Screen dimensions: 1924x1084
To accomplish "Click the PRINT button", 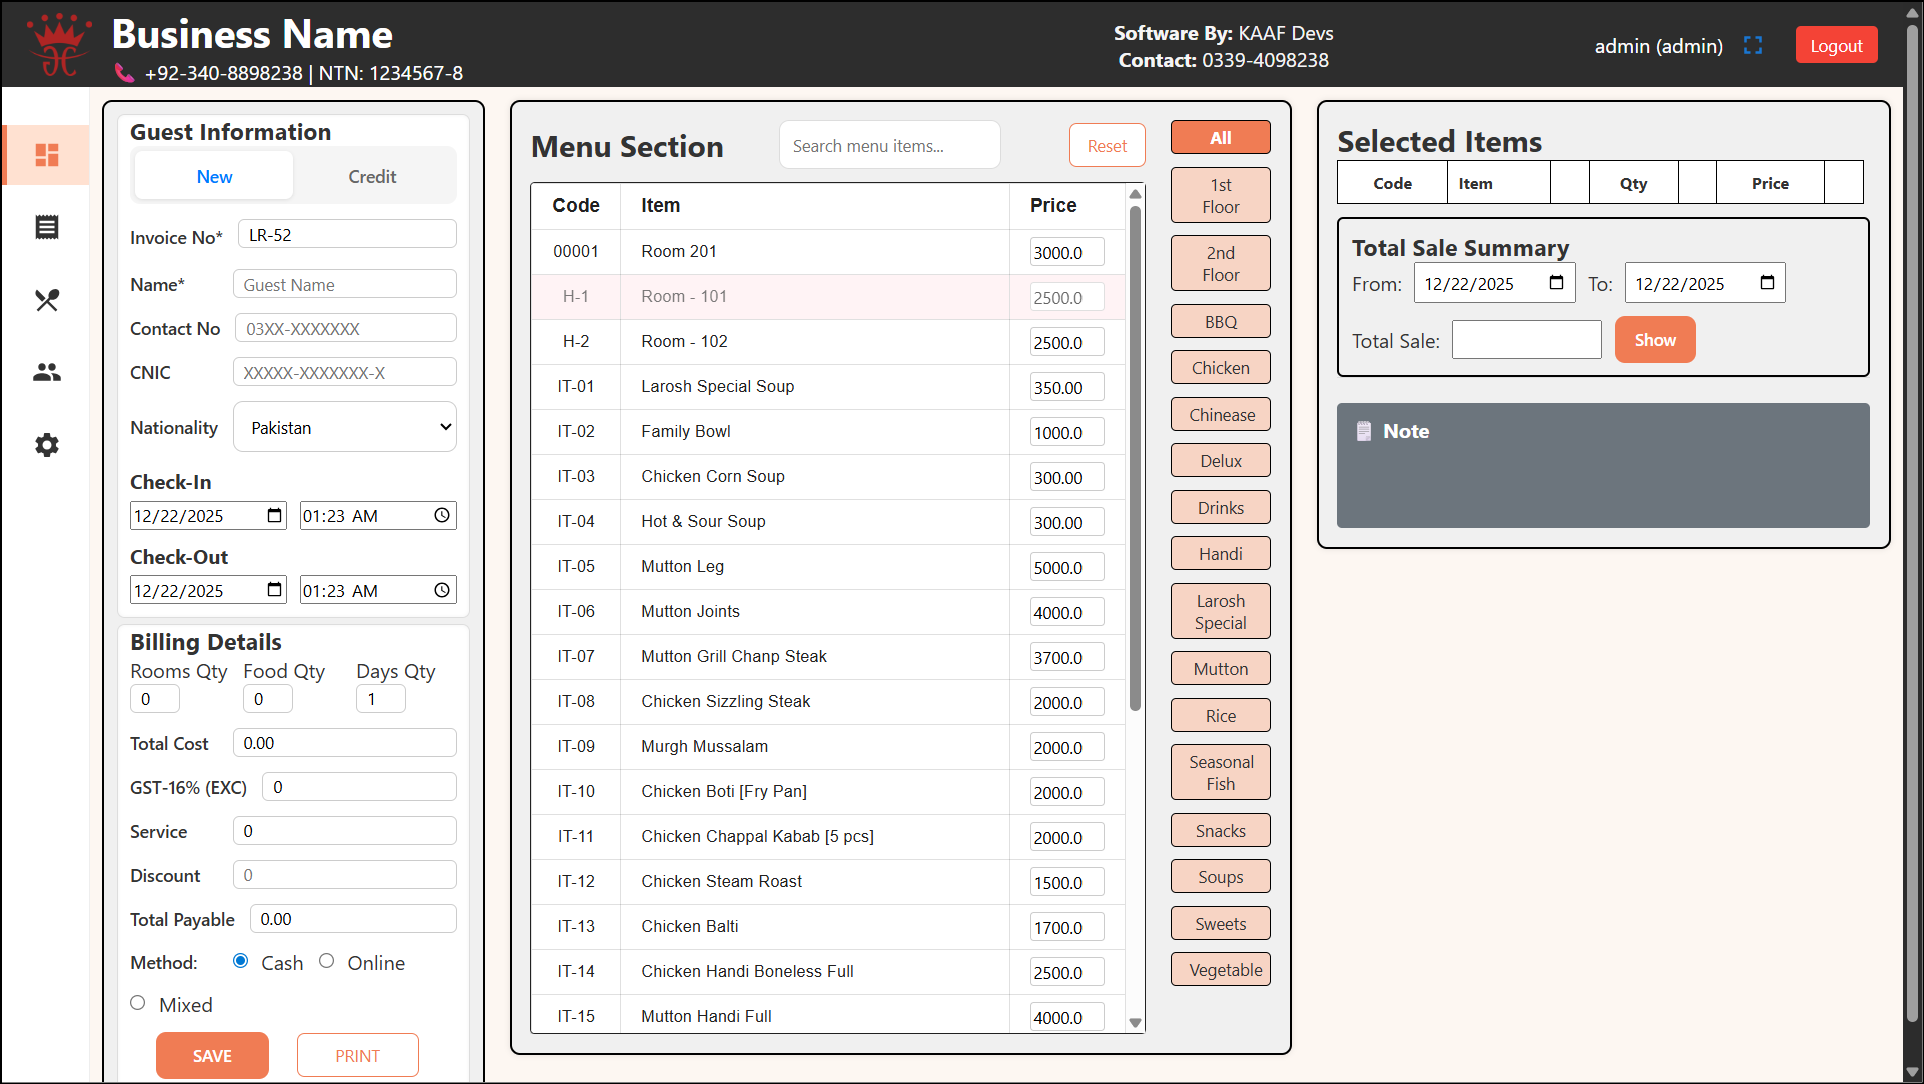I will pos(358,1056).
